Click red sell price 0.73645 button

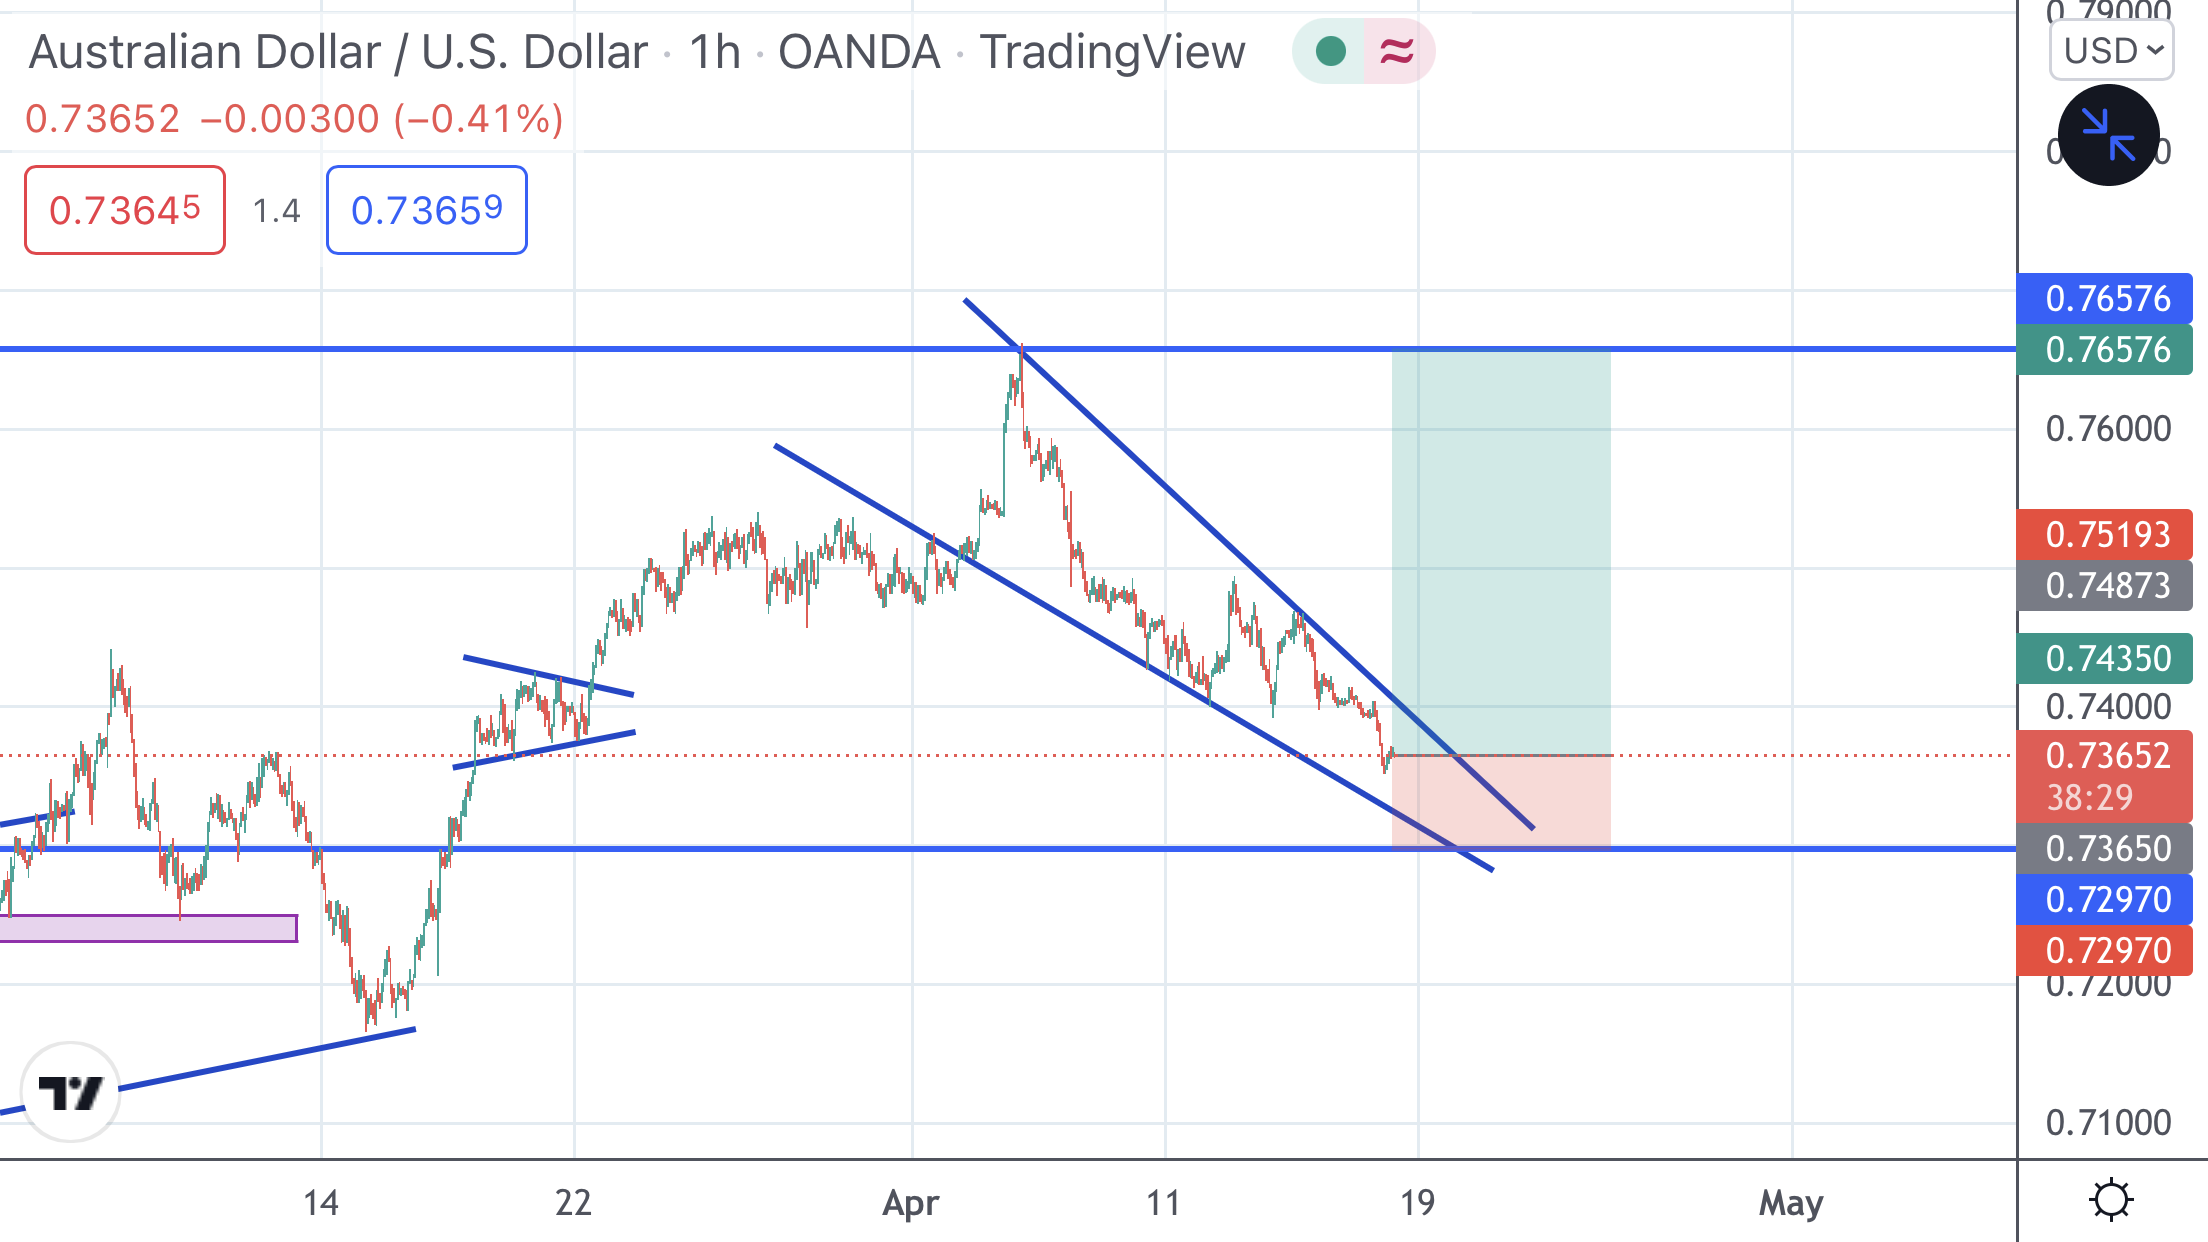point(125,210)
